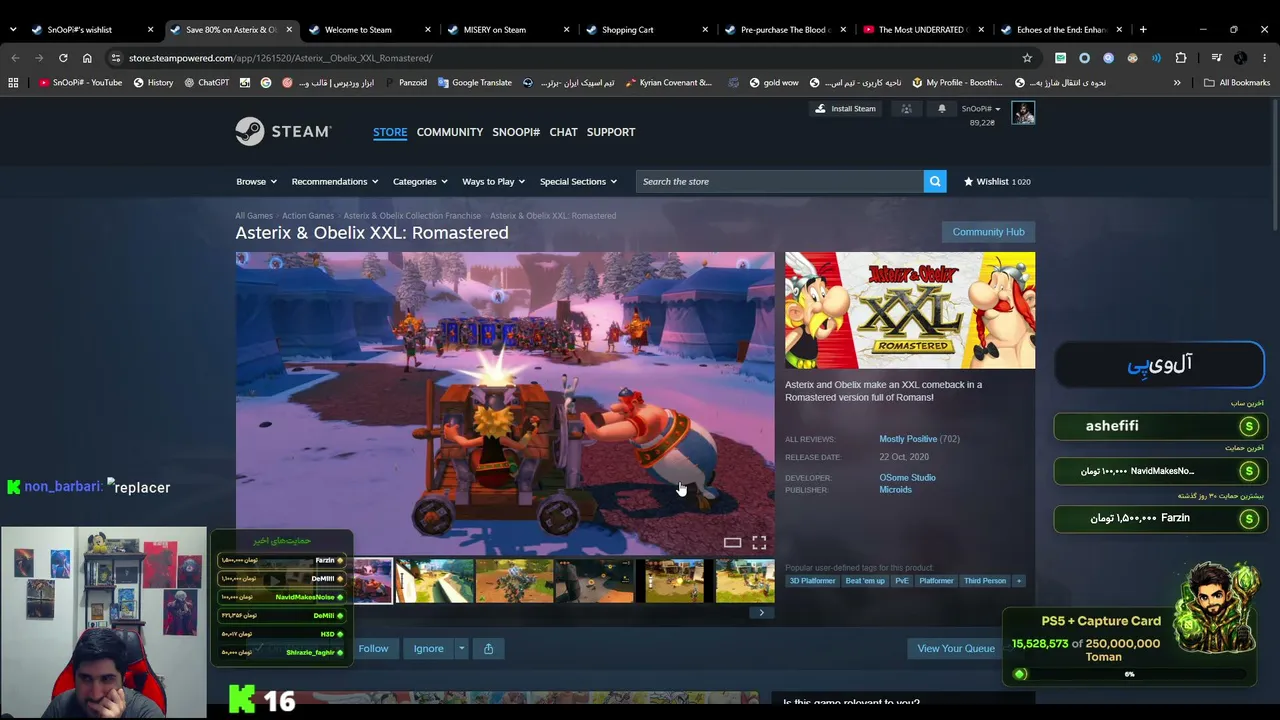Expand the Categories dropdown
The width and height of the screenshot is (1280, 720).
pyautogui.click(x=421, y=181)
